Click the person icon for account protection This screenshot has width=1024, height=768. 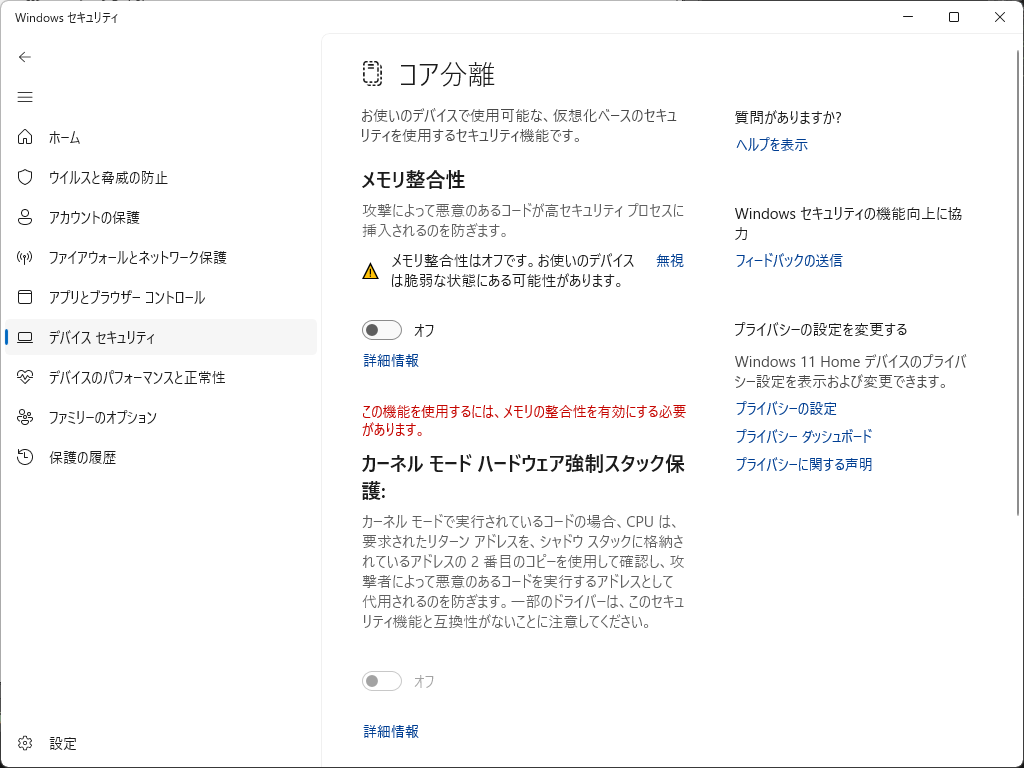coord(25,217)
